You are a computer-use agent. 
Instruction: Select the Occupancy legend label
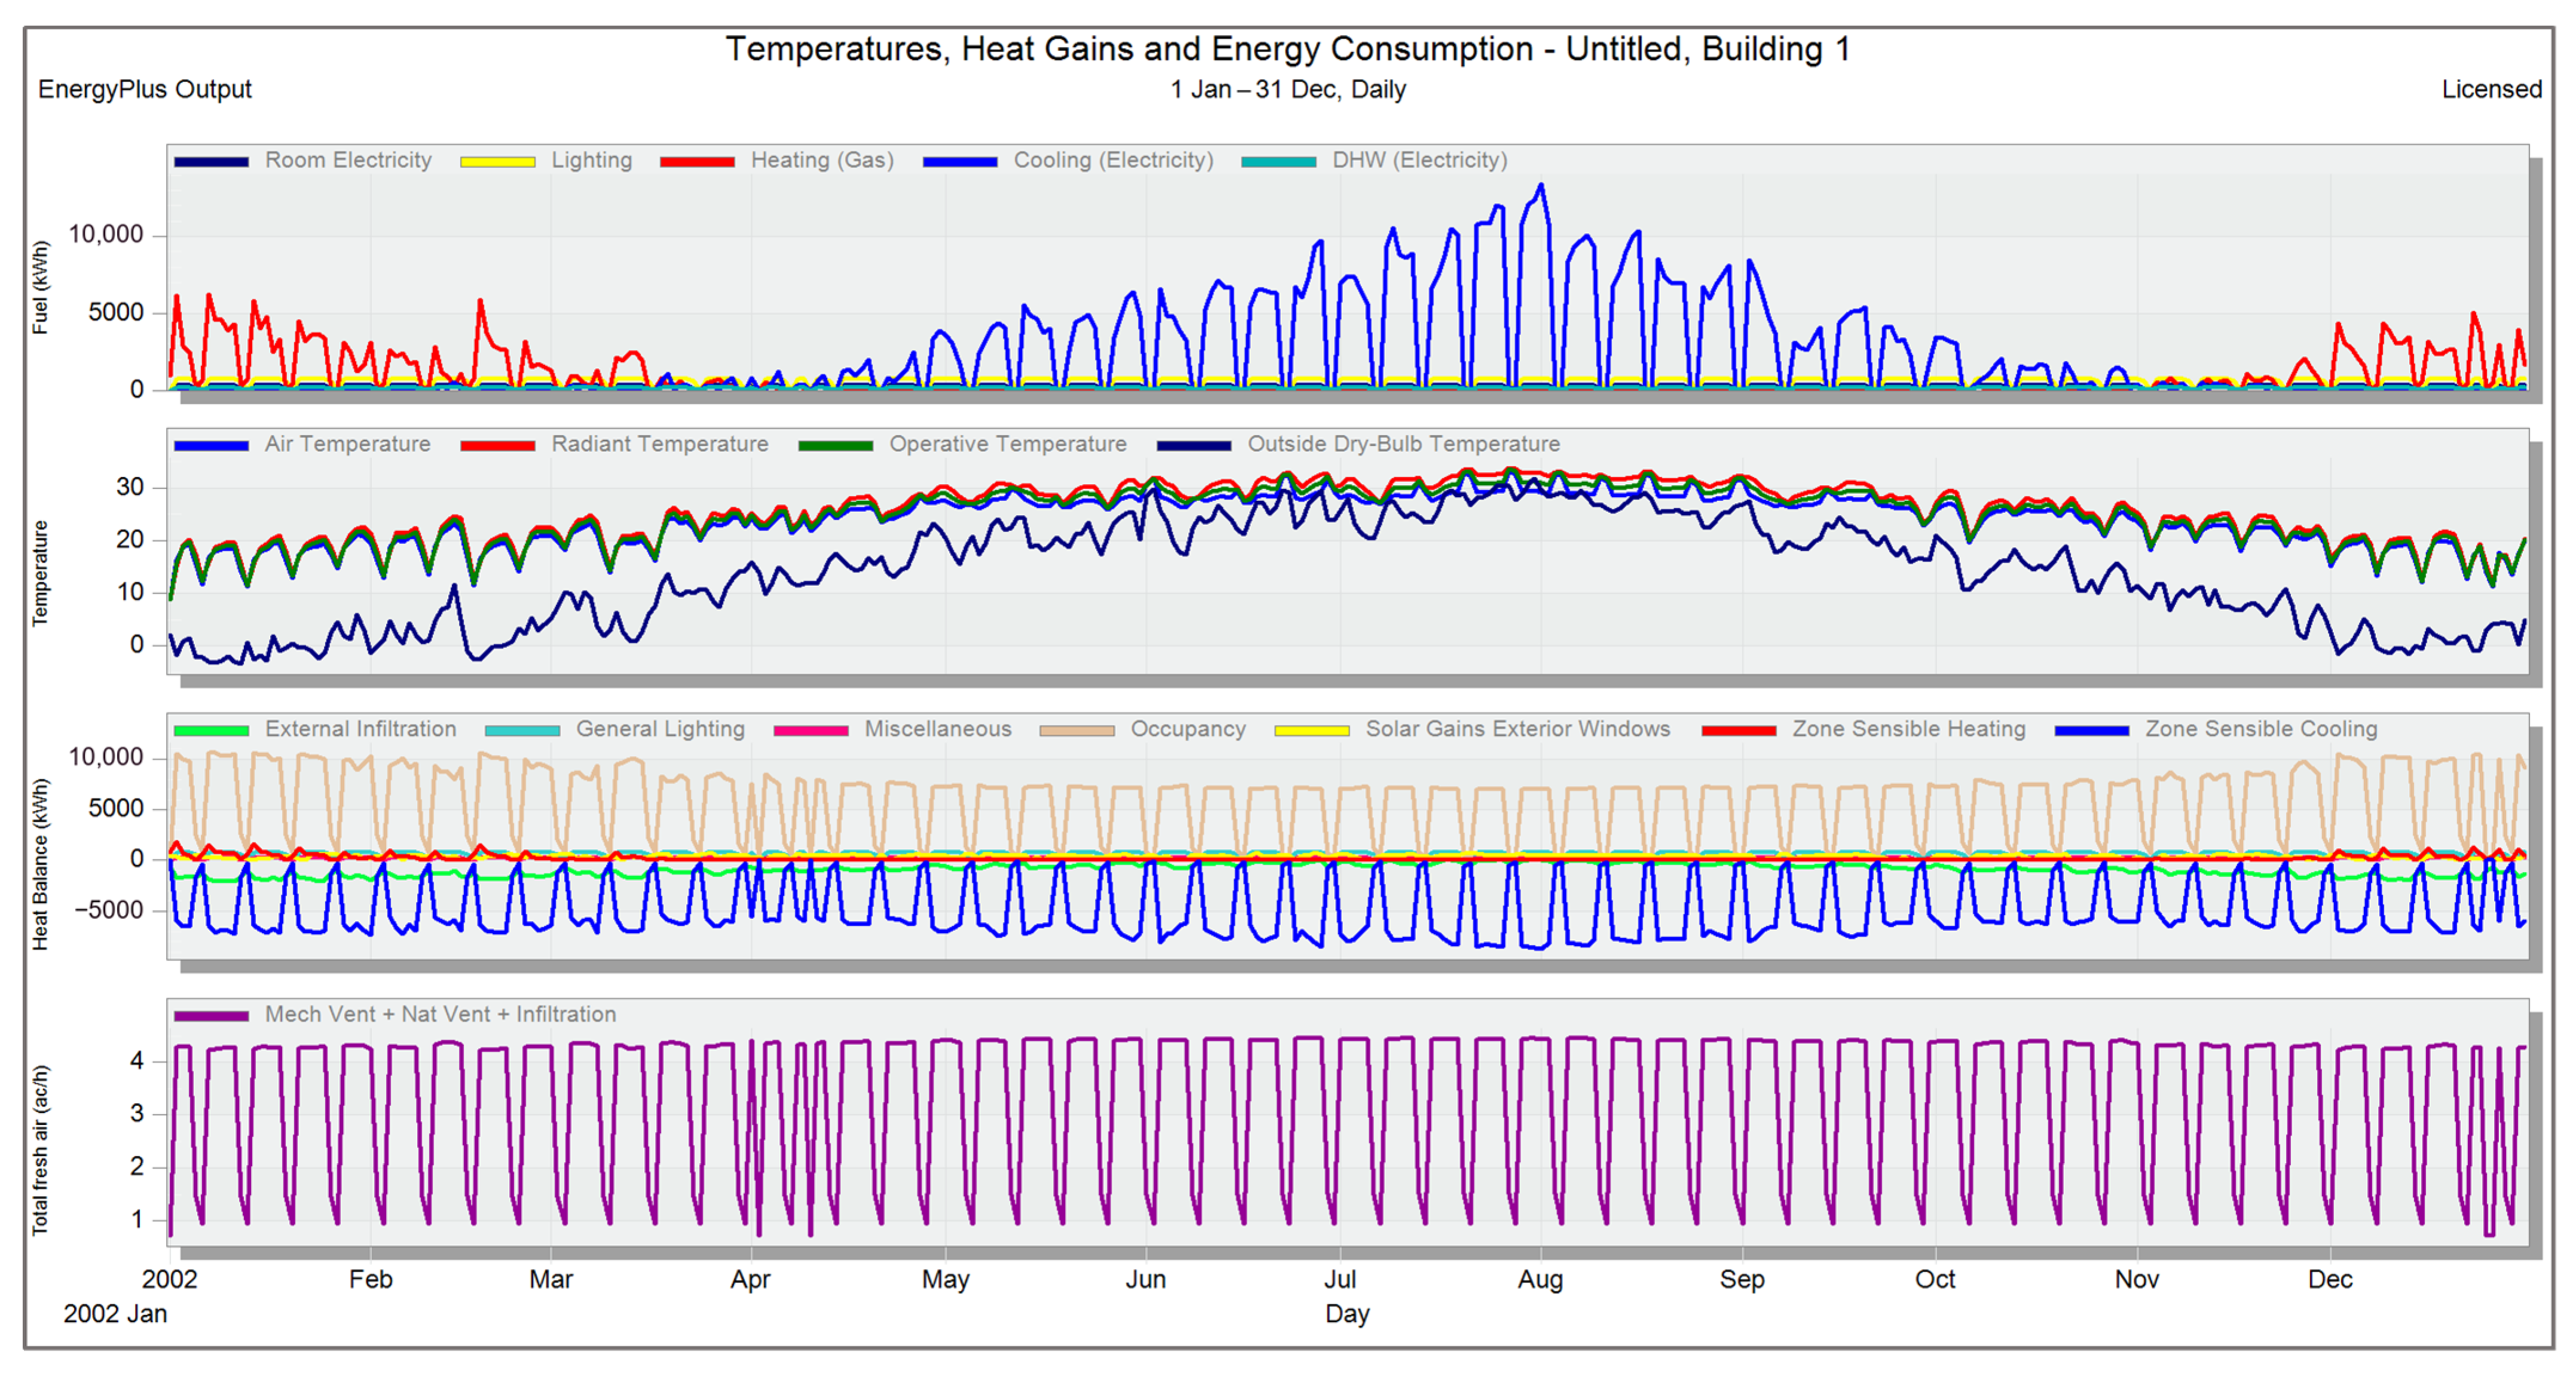tap(1188, 729)
